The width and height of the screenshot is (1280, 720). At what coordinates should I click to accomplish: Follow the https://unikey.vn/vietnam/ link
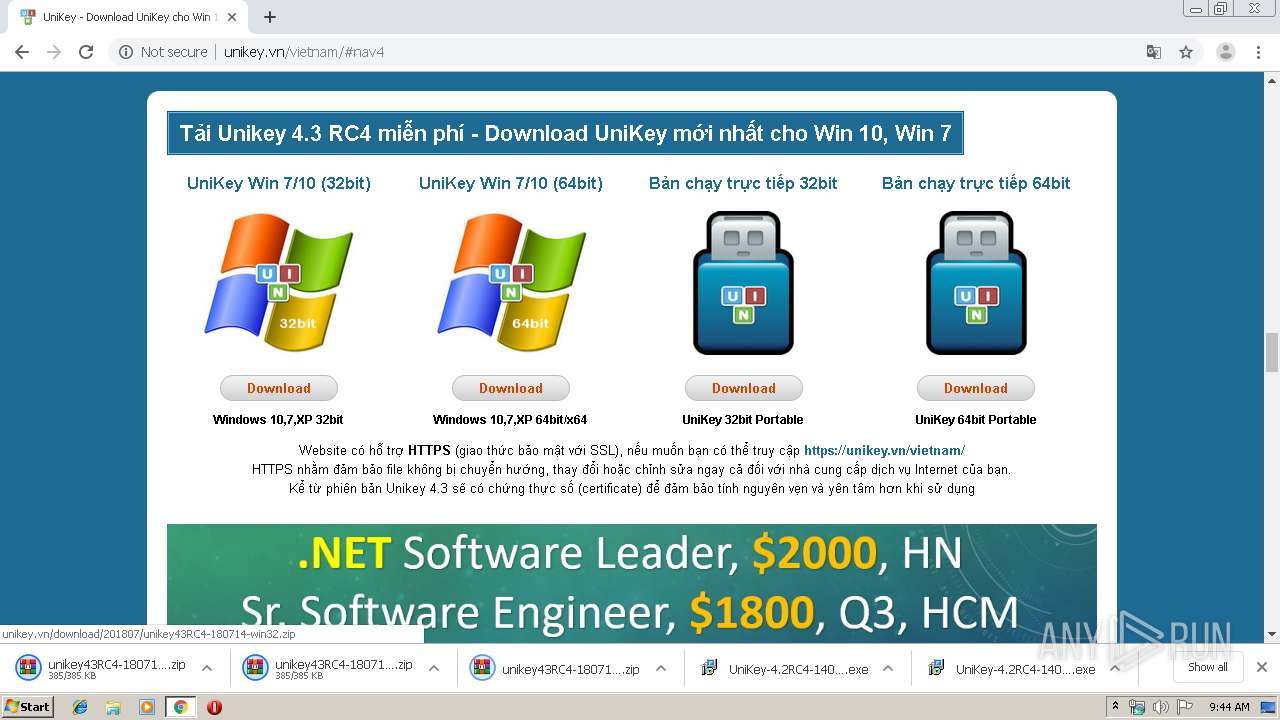tap(884, 451)
